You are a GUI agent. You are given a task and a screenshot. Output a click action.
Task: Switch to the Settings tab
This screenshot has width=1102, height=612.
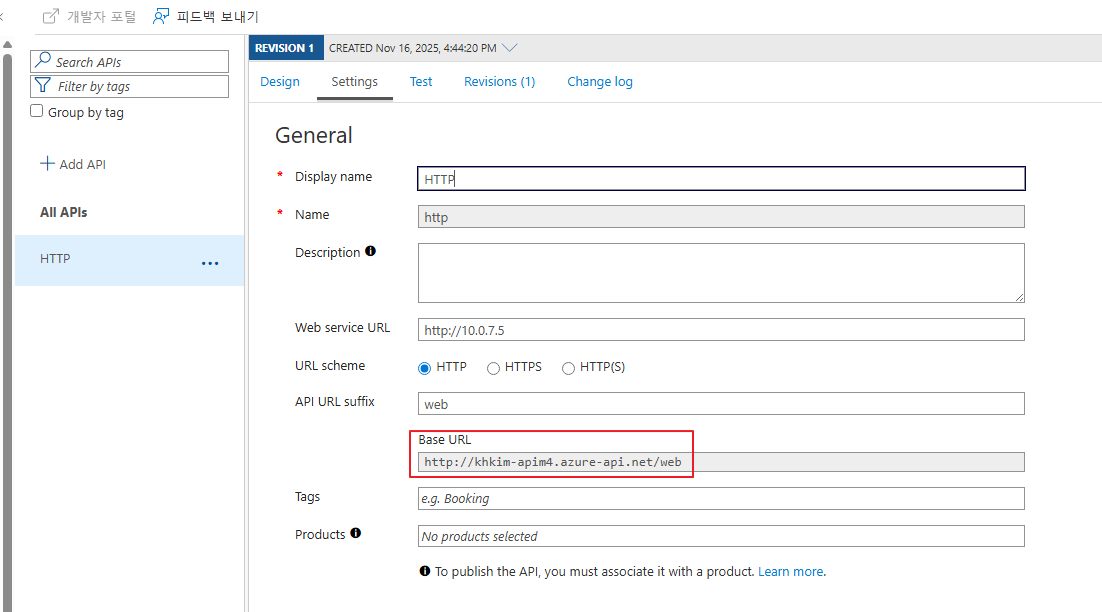point(354,82)
